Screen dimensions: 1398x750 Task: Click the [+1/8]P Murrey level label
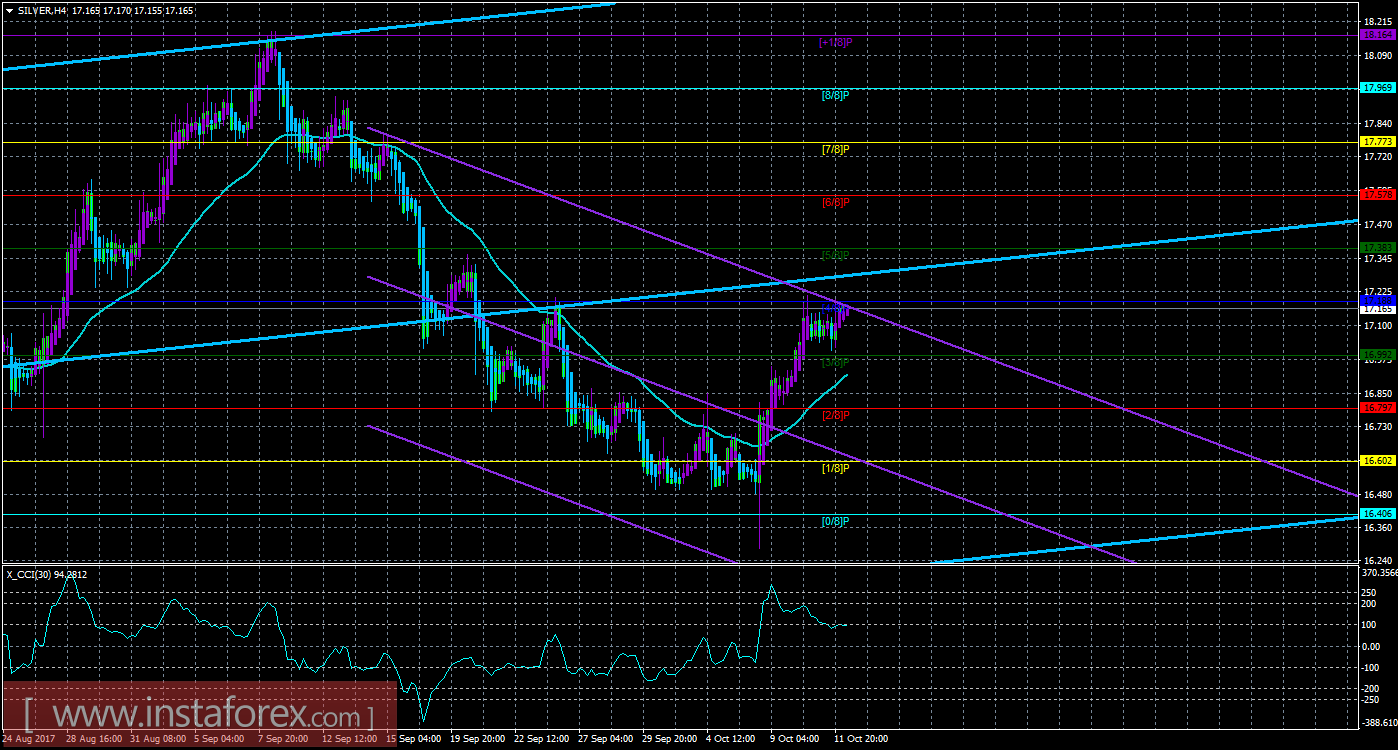tap(835, 42)
